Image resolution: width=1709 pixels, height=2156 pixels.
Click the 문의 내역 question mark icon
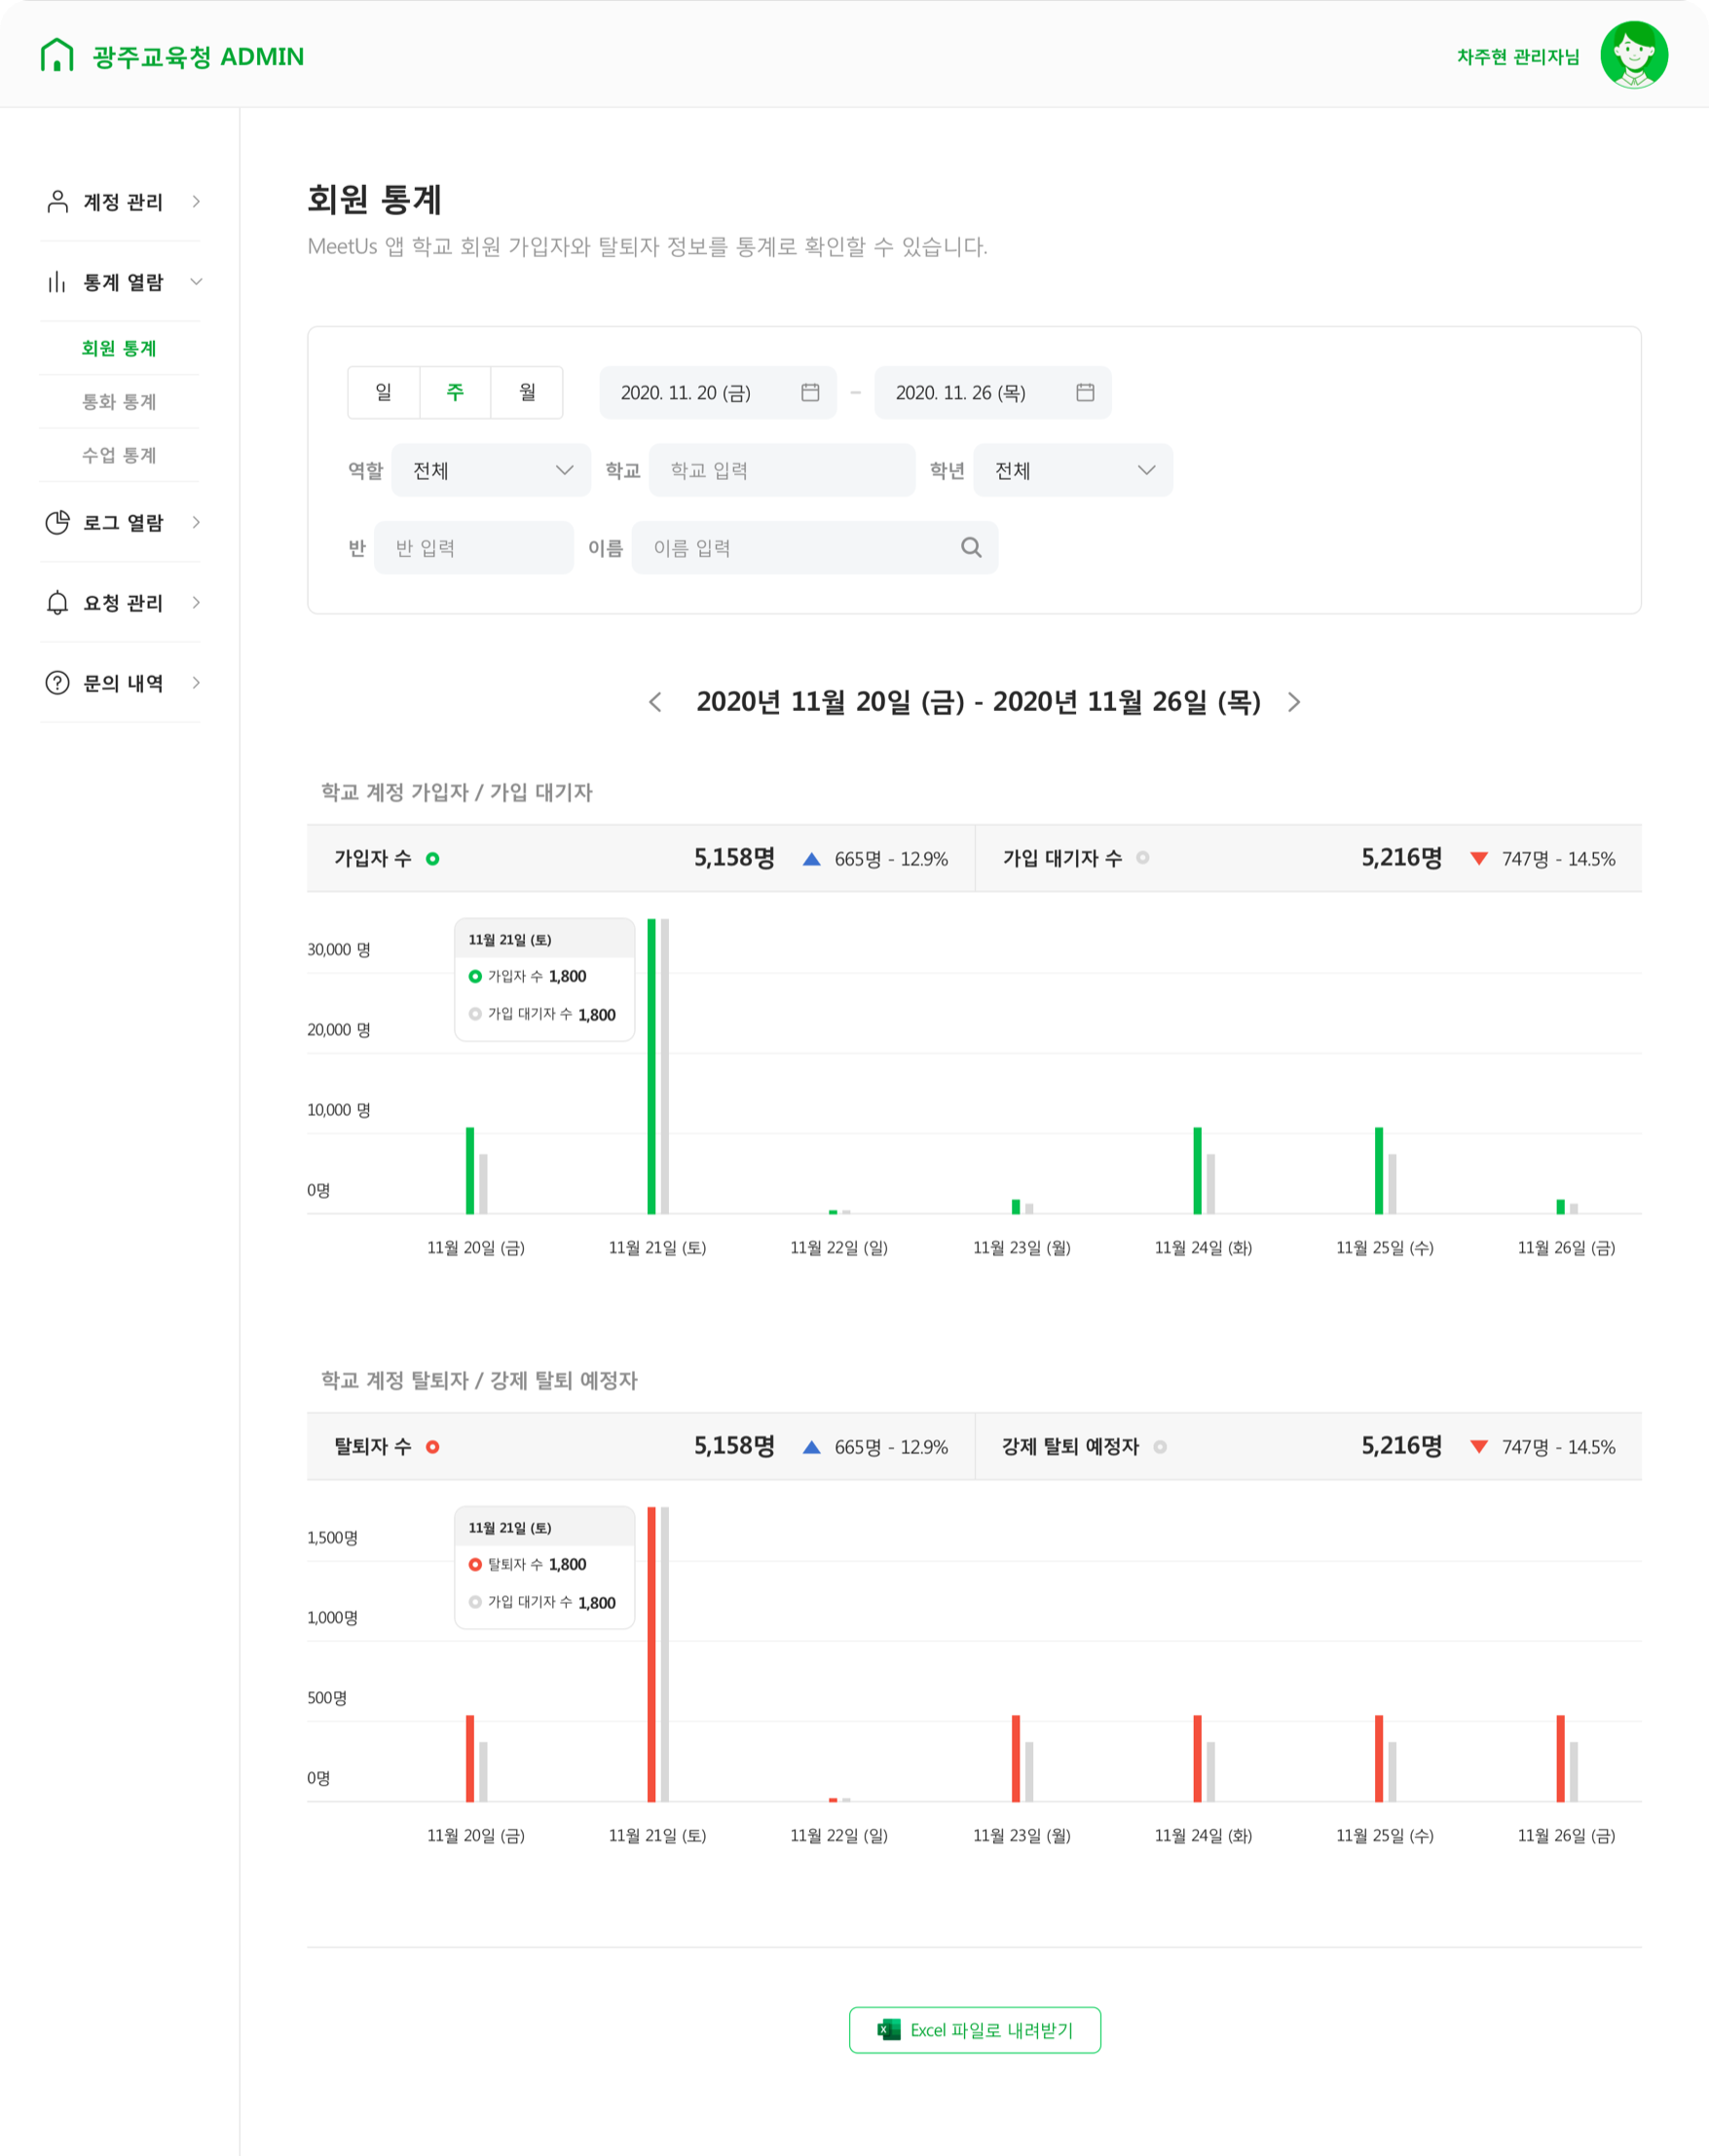coord(58,682)
